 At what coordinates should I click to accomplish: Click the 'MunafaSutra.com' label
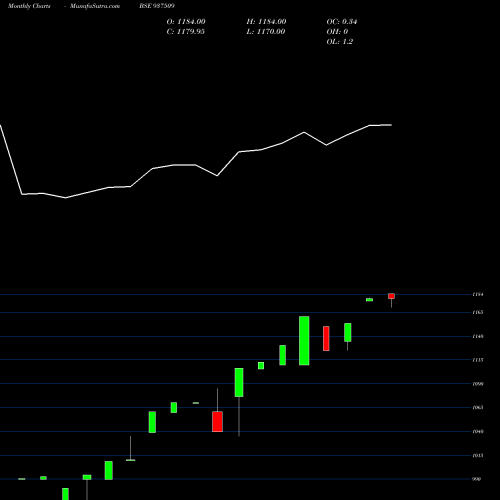click(95, 6)
